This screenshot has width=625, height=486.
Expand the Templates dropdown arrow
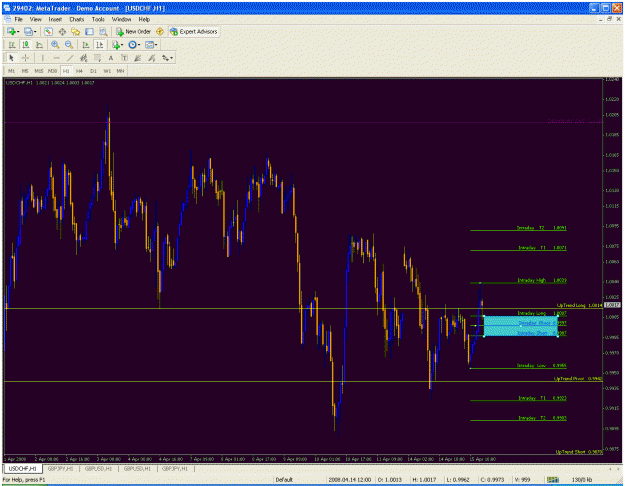[x=156, y=45]
